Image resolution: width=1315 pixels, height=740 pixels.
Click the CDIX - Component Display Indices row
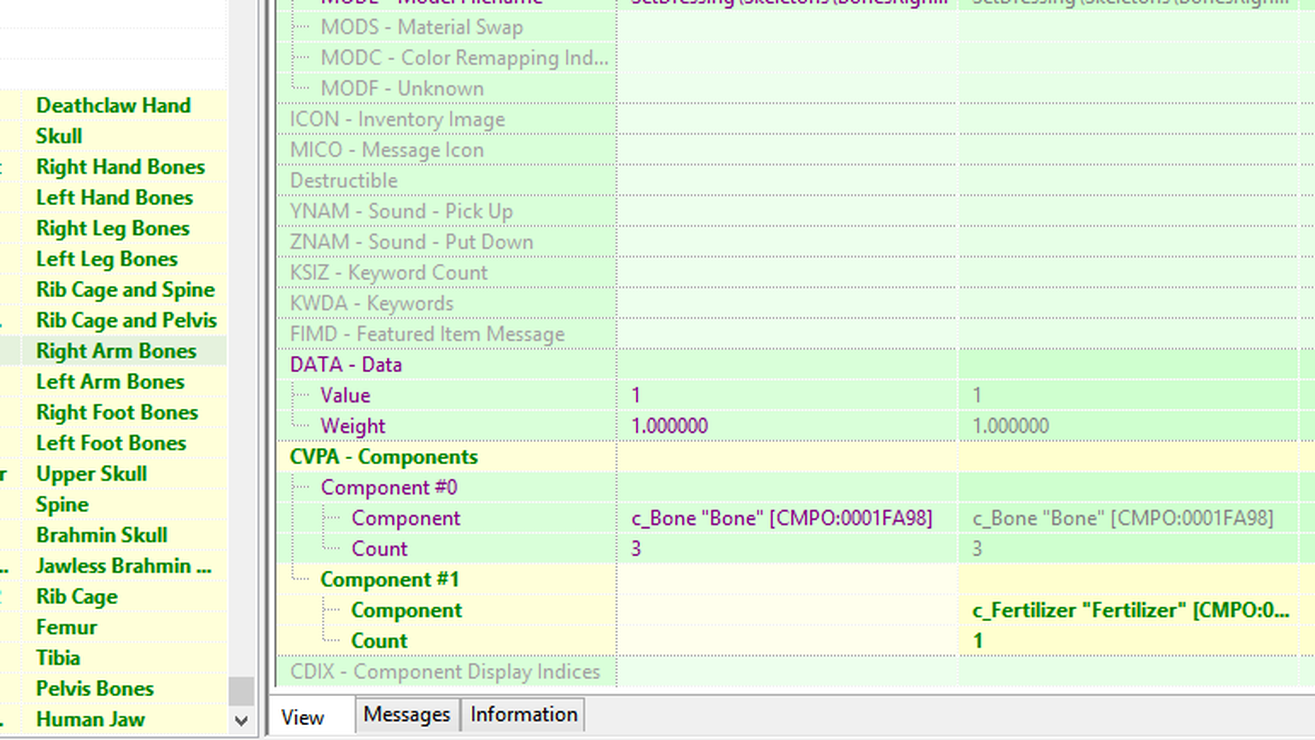pos(444,672)
